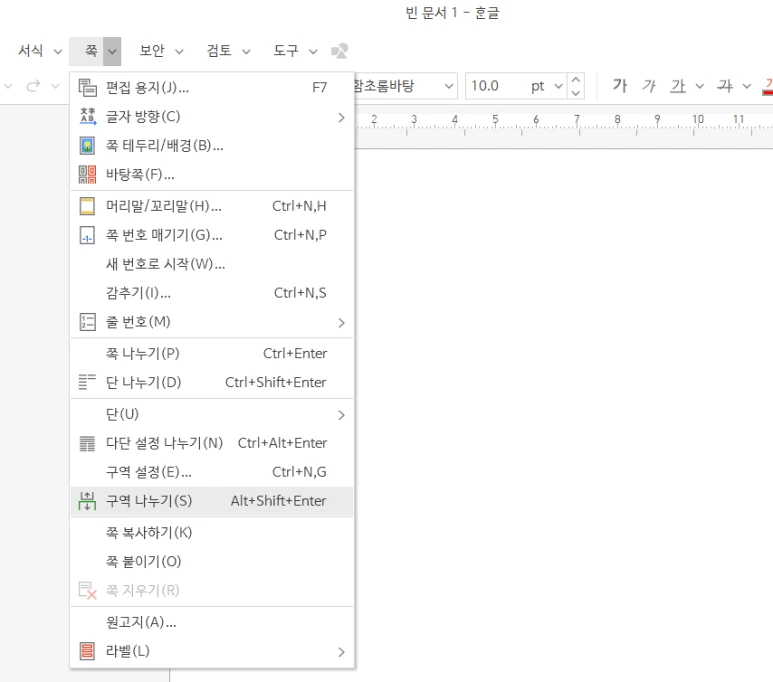Insert page break with 쪽 나누기(P)
Screen dimensions: 773x682
click(212, 354)
